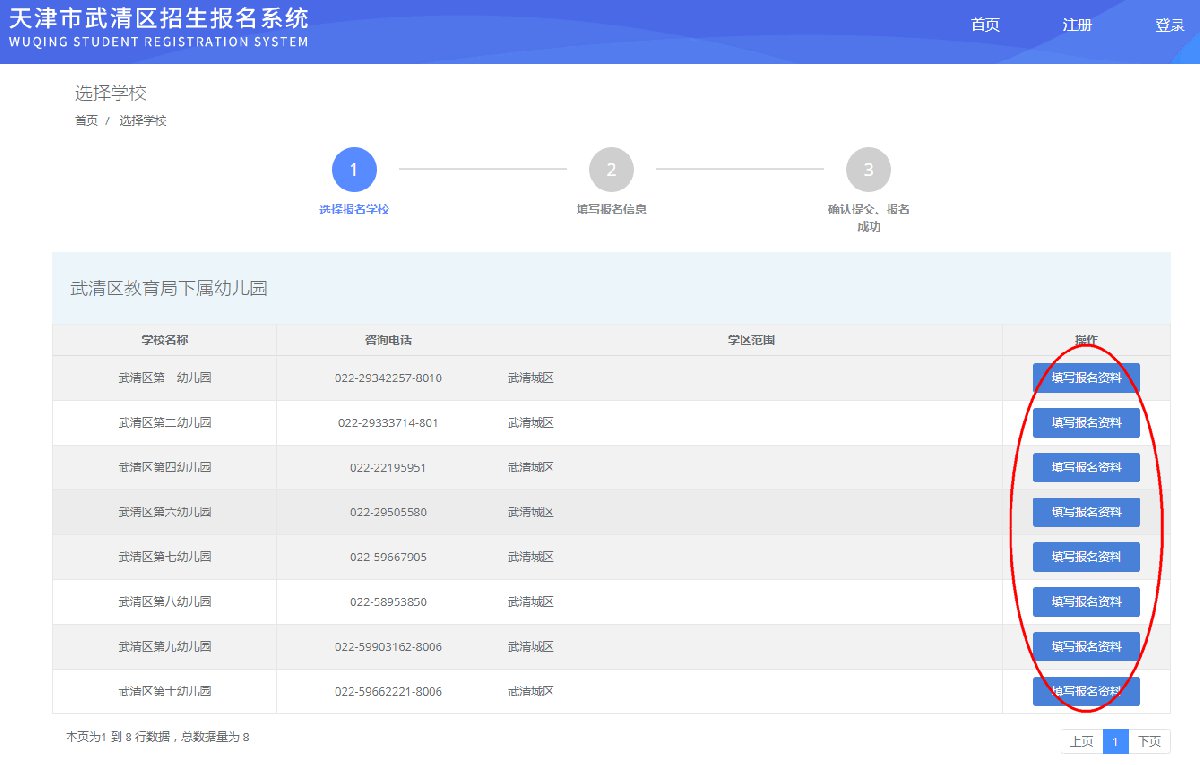This screenshot has width=1200, height=765.
Task: Go to the 注册 registration page
Action: coord(1077,25)
